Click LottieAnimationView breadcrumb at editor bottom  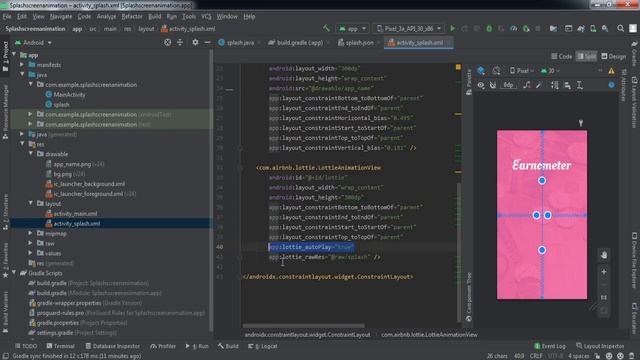(x=429, y=335)
